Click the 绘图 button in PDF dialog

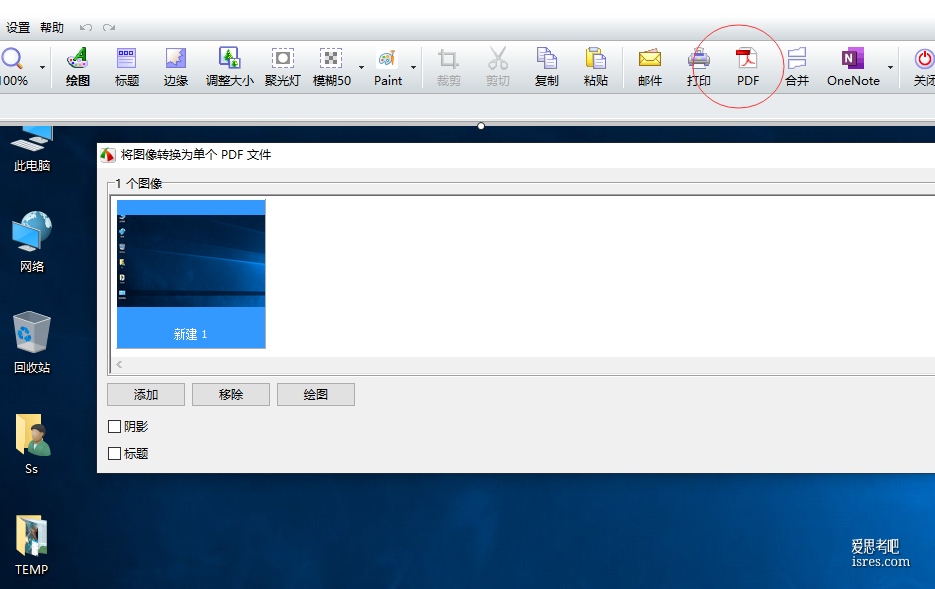tap(316, 395)
